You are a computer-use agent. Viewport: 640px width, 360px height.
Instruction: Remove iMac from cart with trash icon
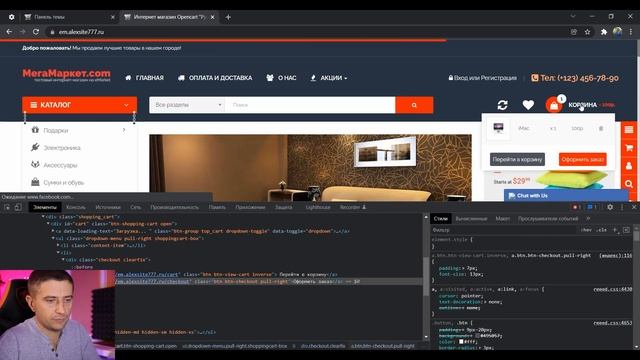point(601,128)
